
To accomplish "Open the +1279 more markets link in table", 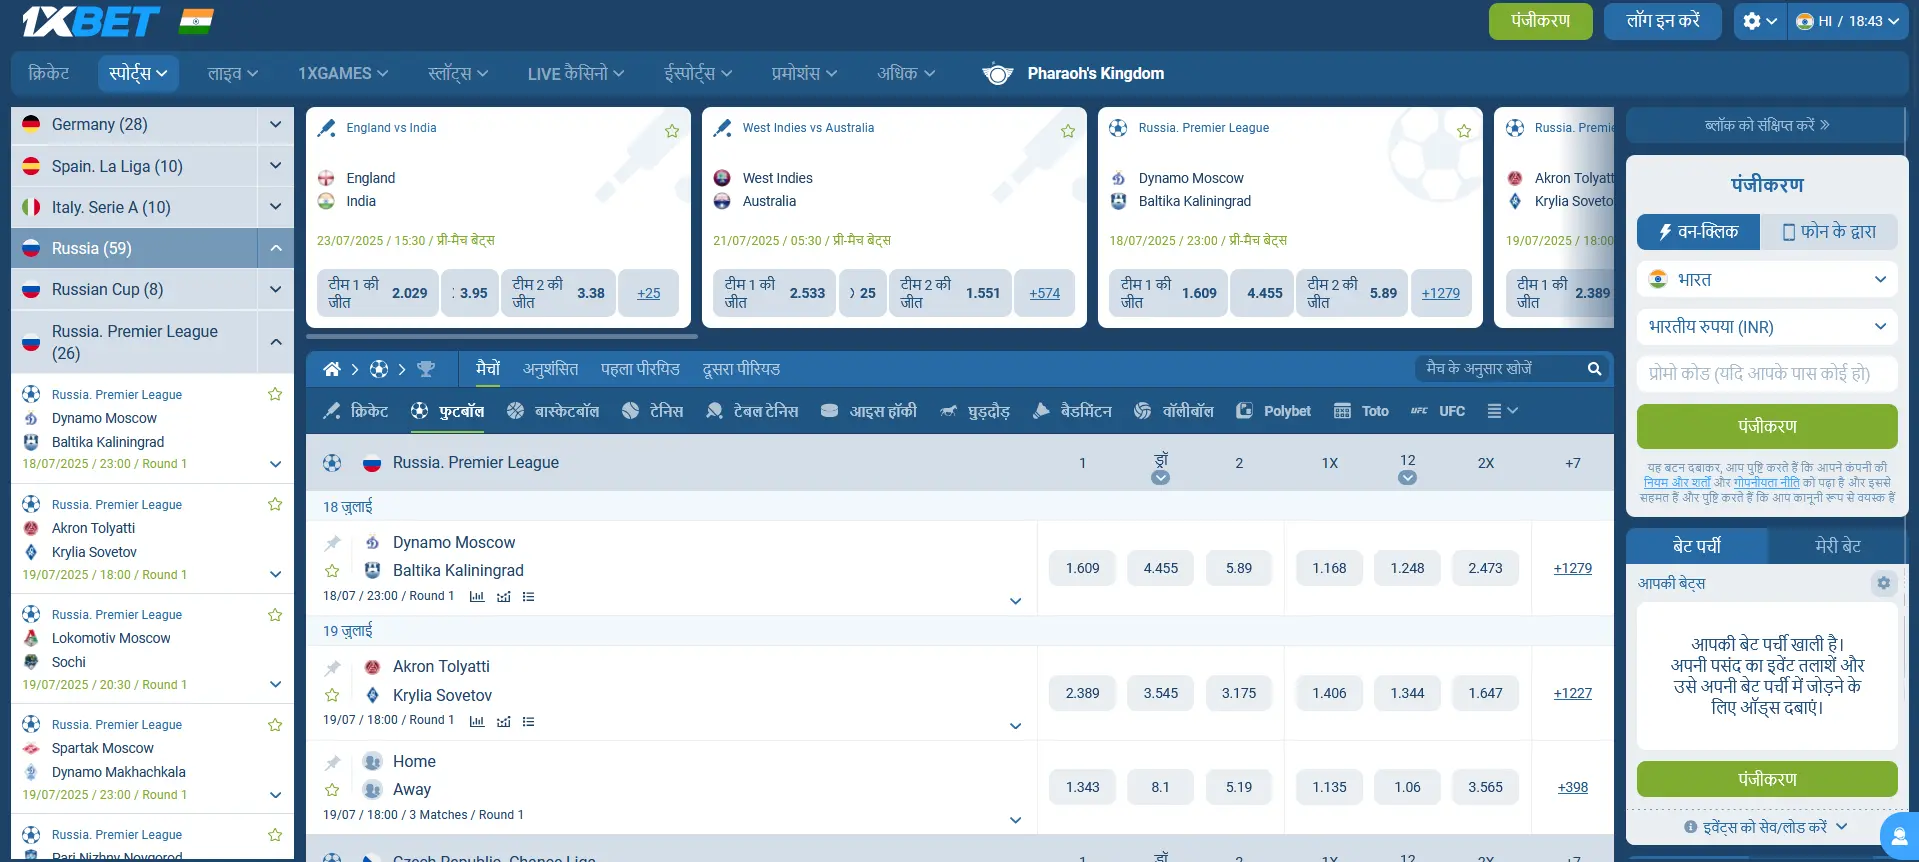I will click(x=1572, y=568).
